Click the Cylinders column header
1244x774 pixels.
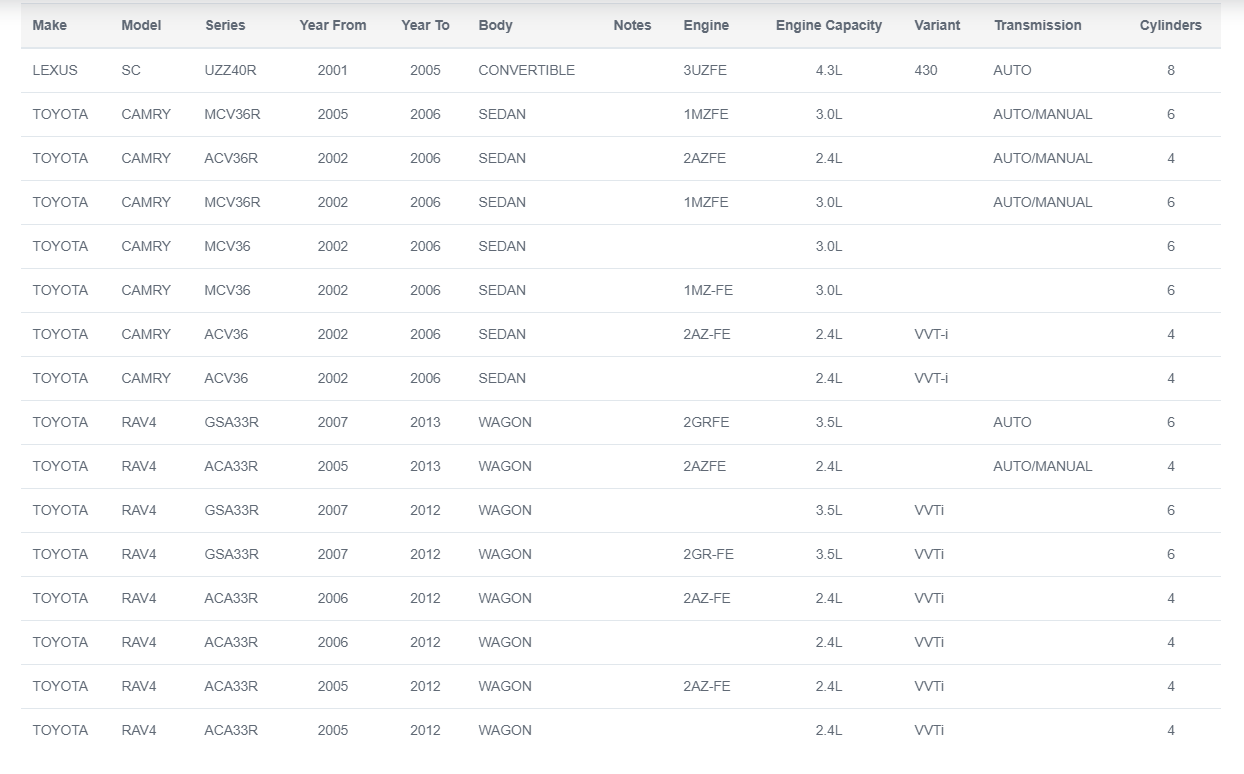[1171, 25]
